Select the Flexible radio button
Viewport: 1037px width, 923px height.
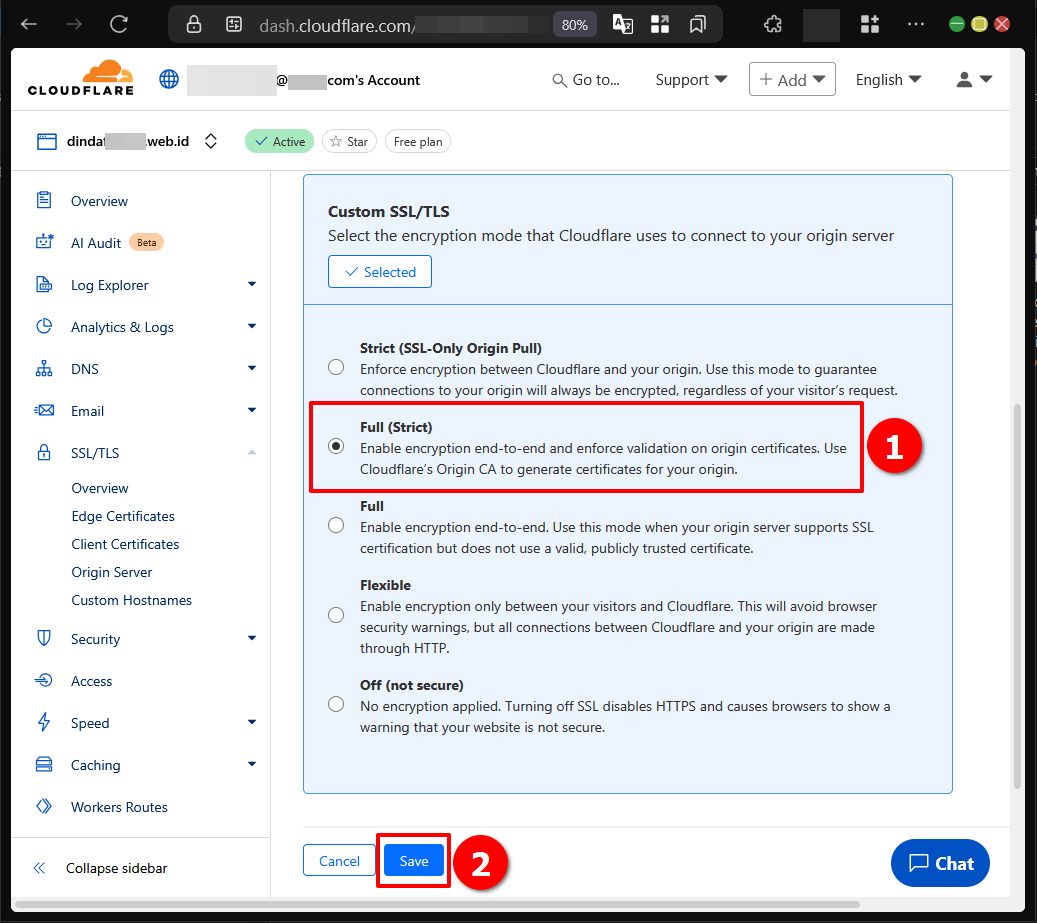(336, 615)
